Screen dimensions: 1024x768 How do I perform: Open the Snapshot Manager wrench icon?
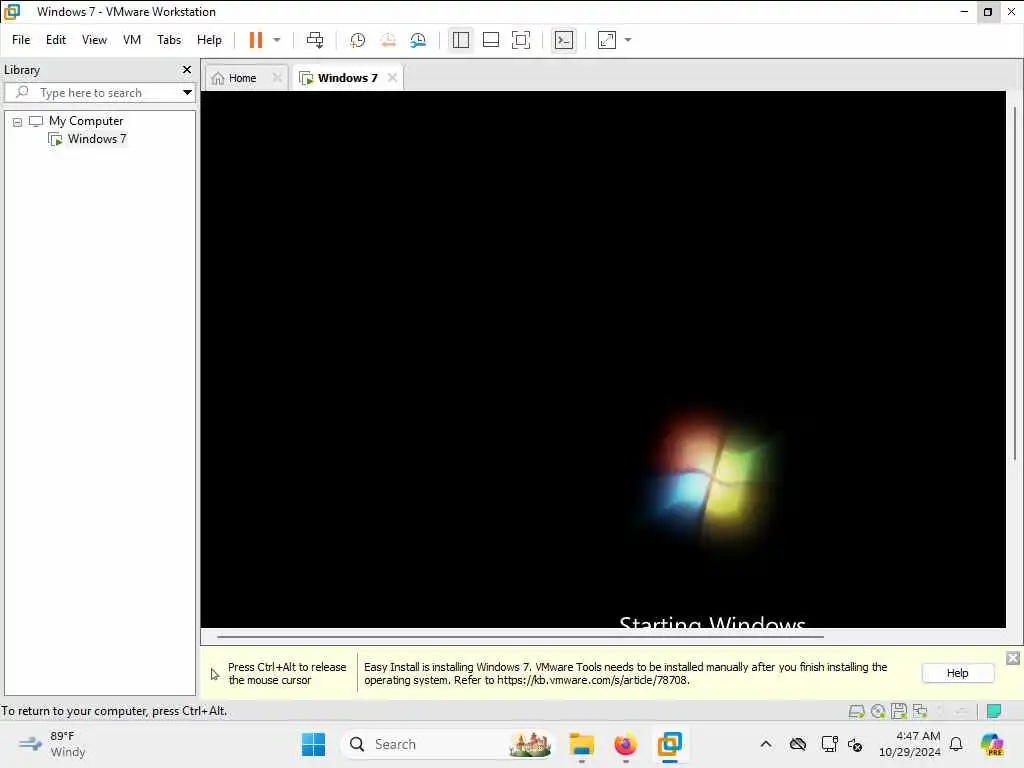418,40
